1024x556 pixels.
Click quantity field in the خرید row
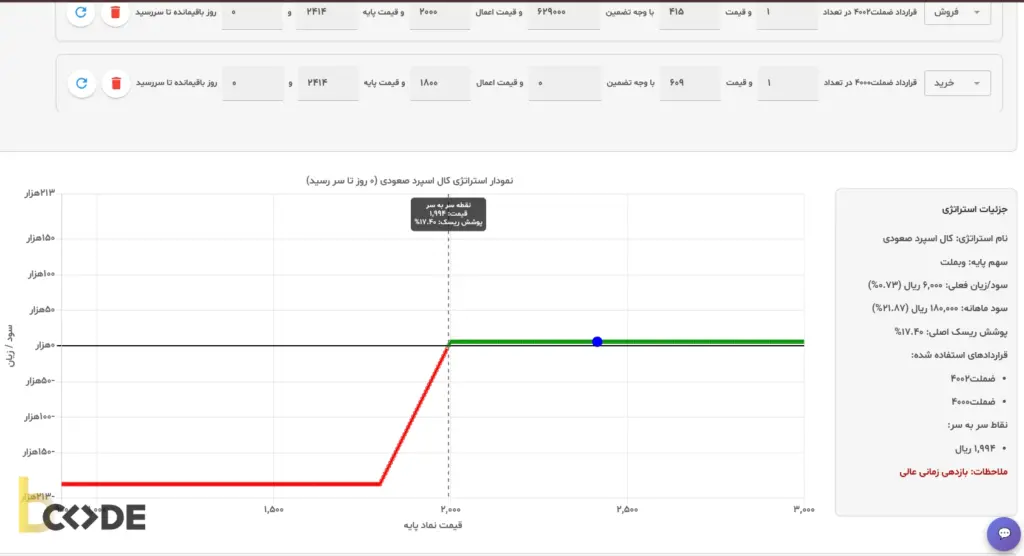point(787,83)
